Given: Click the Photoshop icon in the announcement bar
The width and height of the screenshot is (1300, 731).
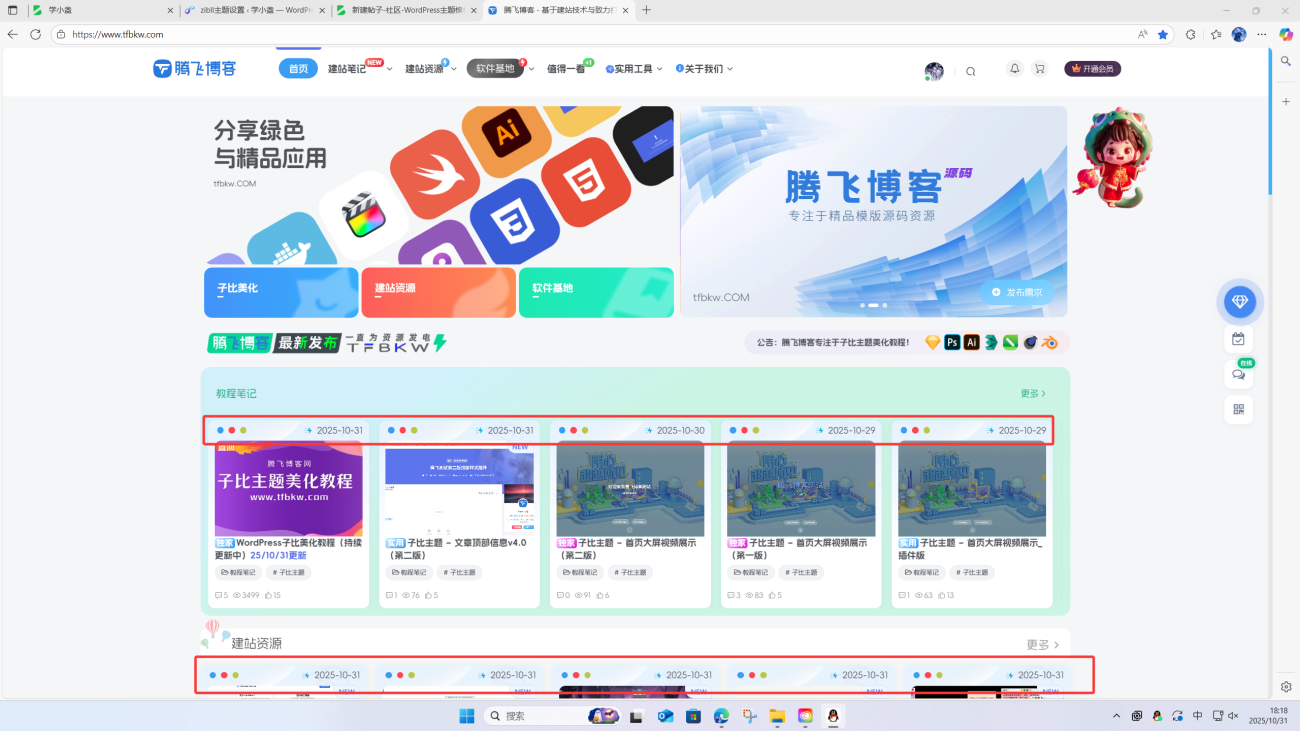Looking at the screenshot, I should (x=952, y=342).
